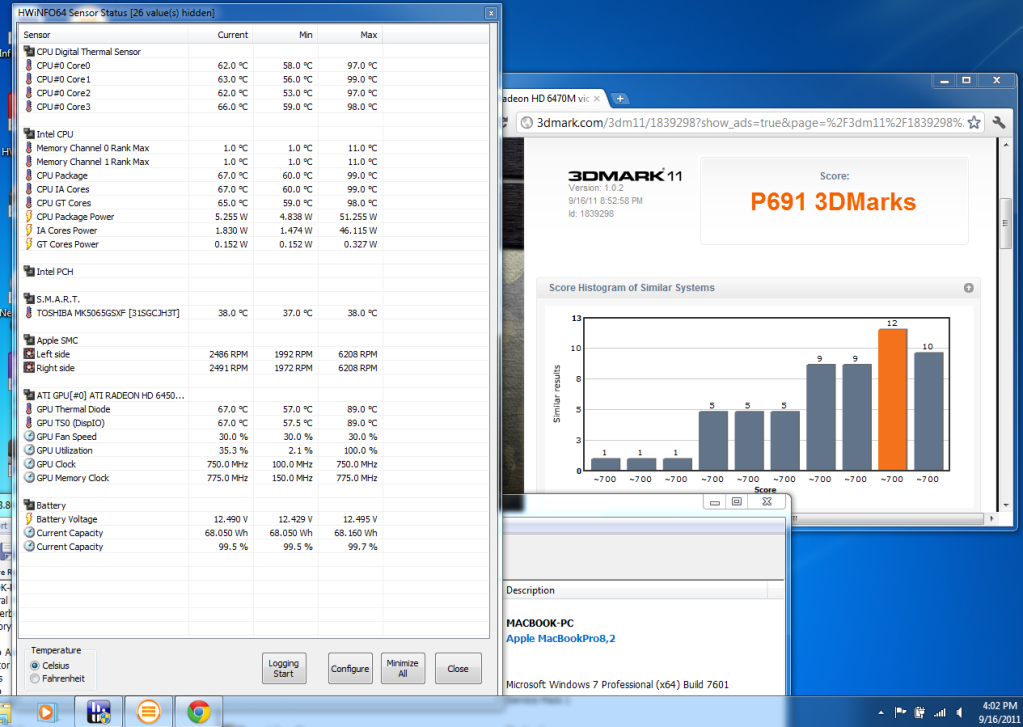Click the fan icon of Left side
The image size is (1023, 727).
(x=29, y=354)
